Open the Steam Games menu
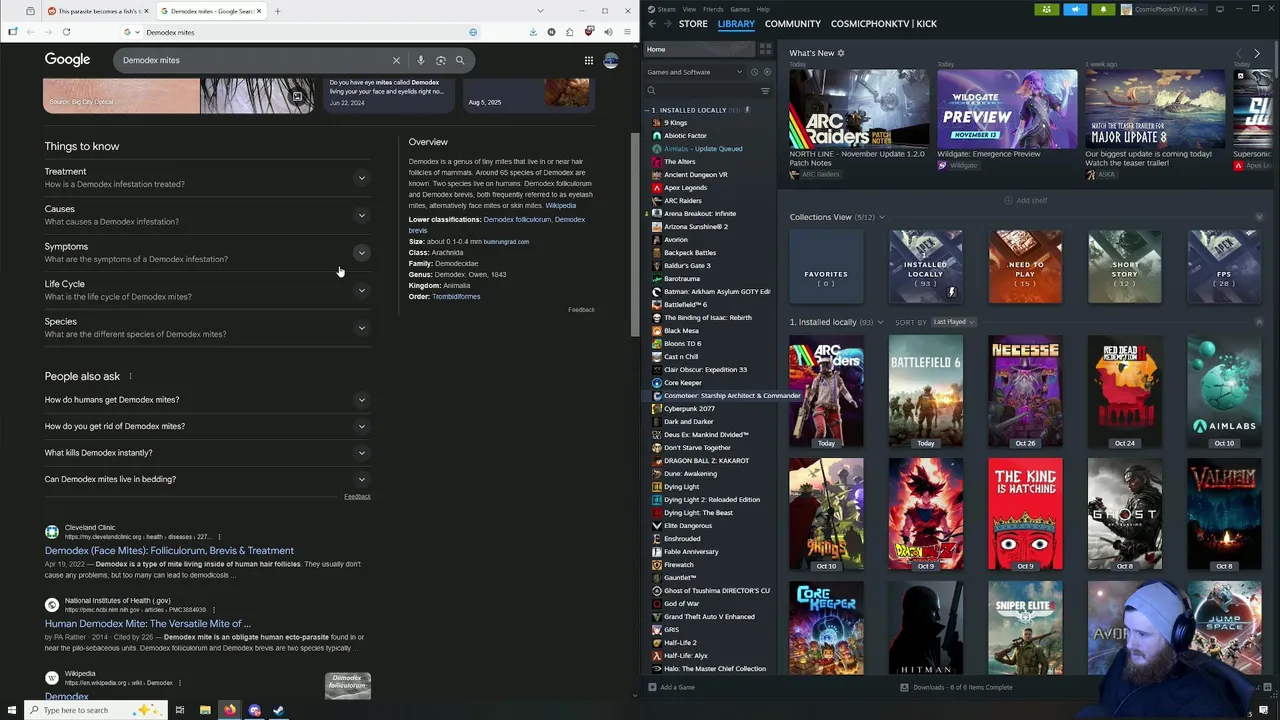 [x=740, y=9]
